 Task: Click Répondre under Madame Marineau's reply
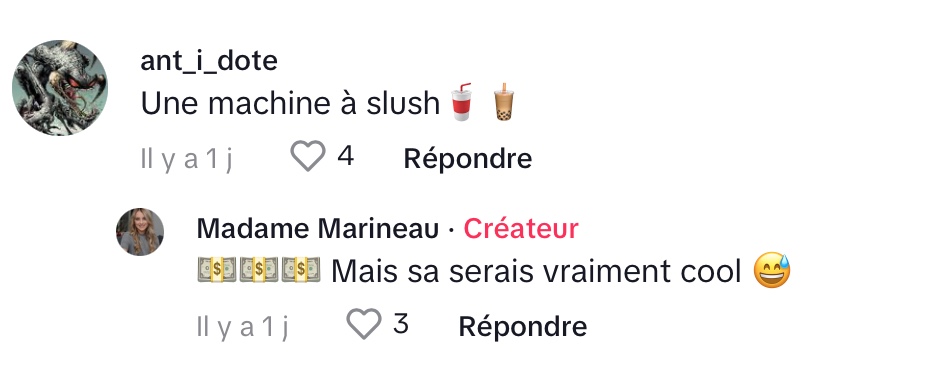tap(523, 327)
